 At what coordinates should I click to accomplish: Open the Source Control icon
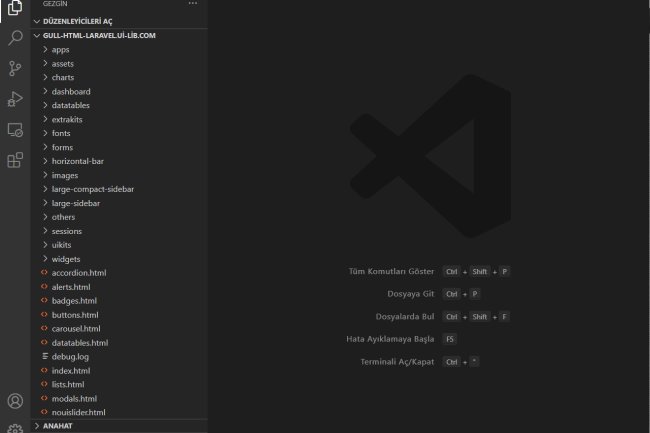point(15,68)
